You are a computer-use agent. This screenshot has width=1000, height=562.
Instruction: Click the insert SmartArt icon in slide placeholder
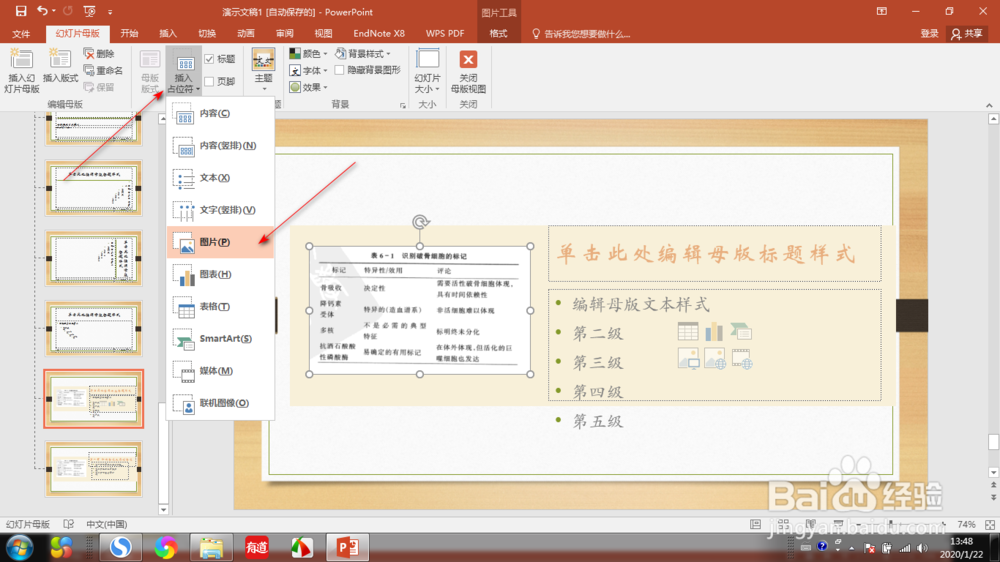(x=741, y=331)
